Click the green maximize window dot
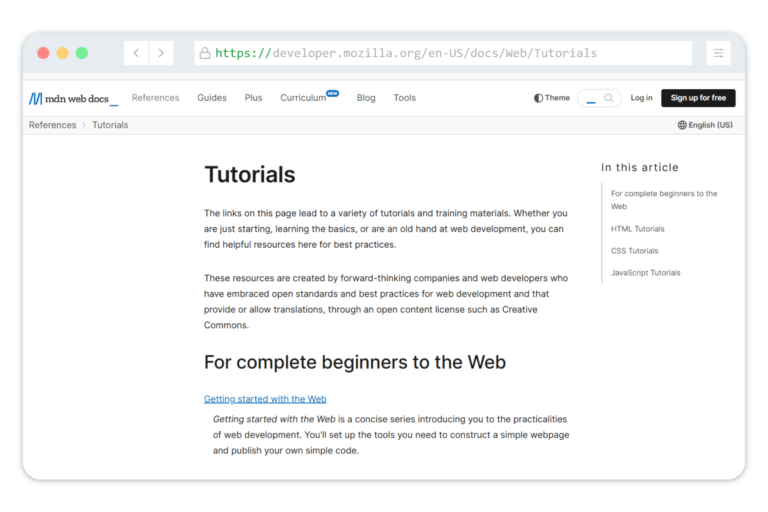 point(82,53)
